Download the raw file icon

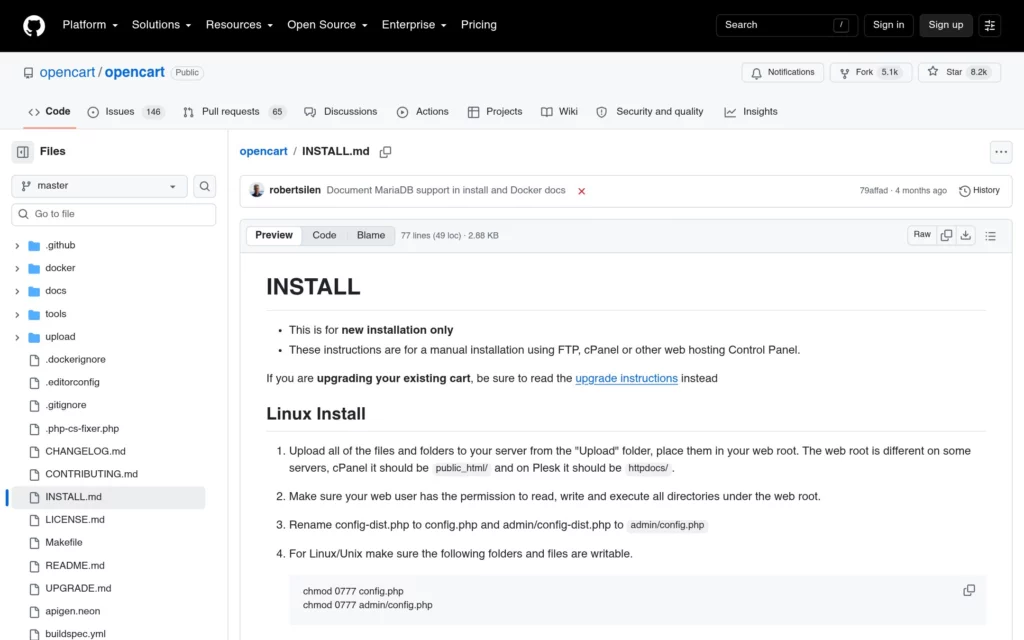(x=965, y=235)
